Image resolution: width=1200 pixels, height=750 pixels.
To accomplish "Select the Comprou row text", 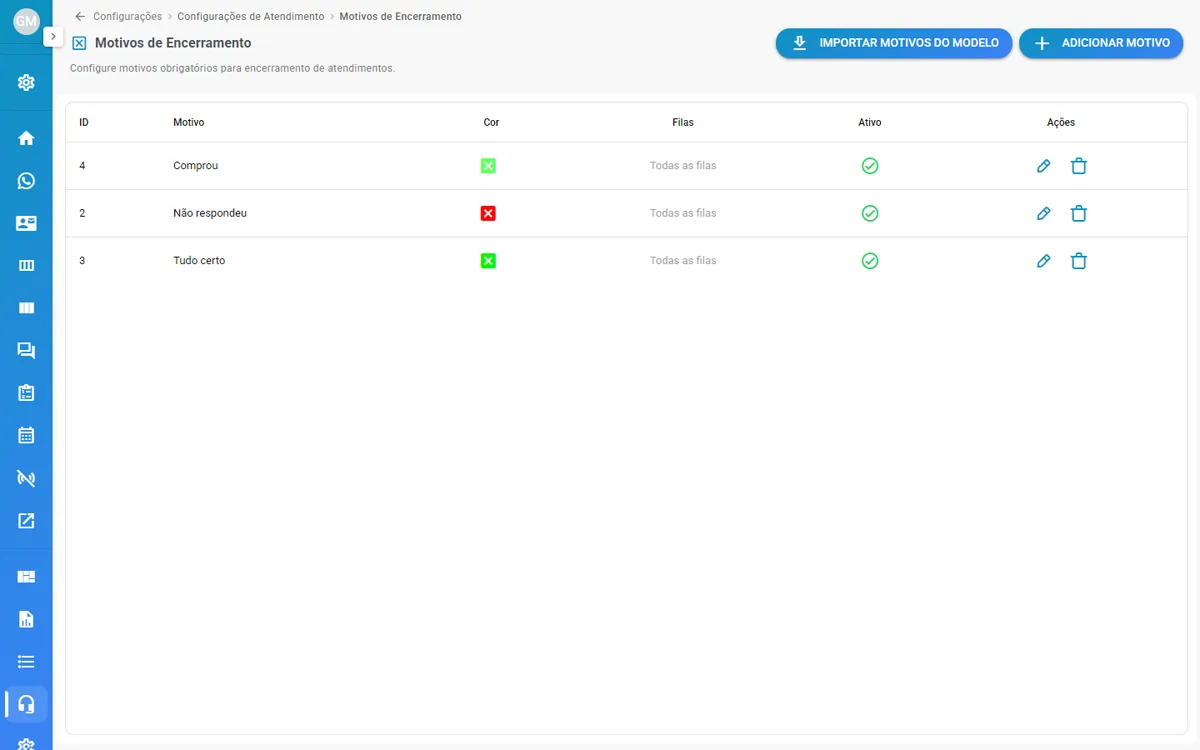I will pos(196,166).
